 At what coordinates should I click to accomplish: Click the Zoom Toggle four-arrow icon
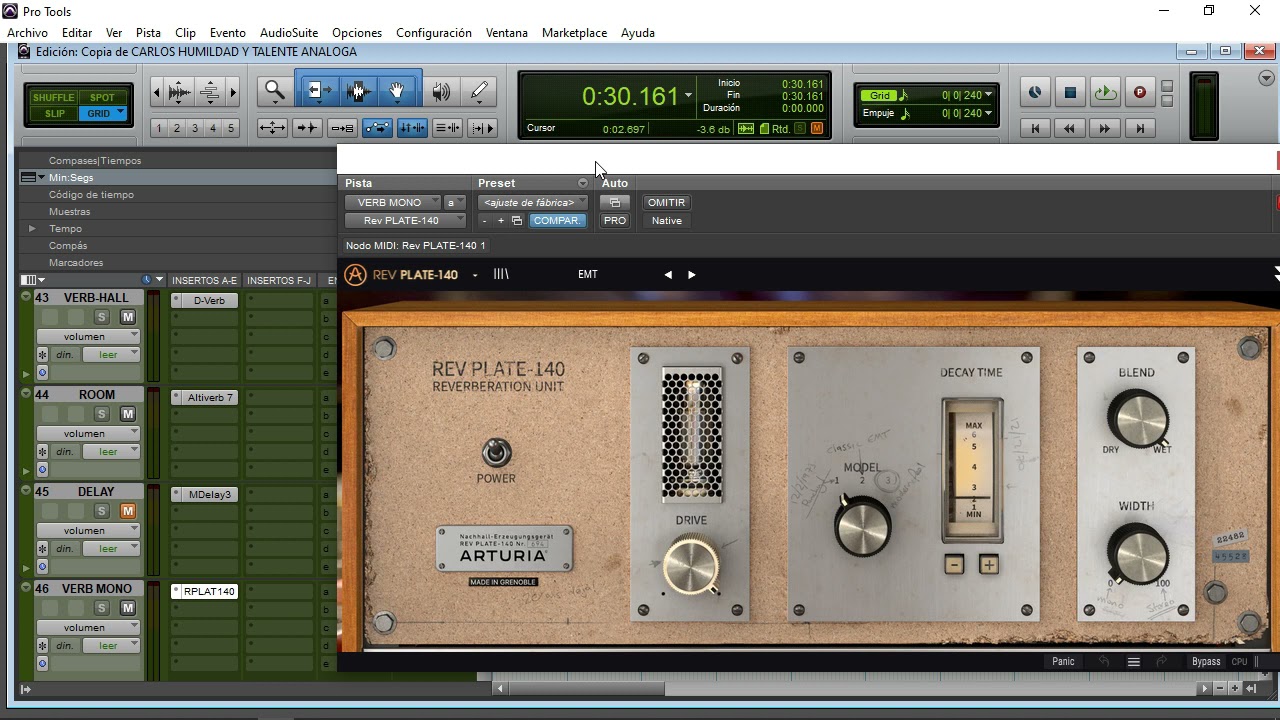click(272, 128)
